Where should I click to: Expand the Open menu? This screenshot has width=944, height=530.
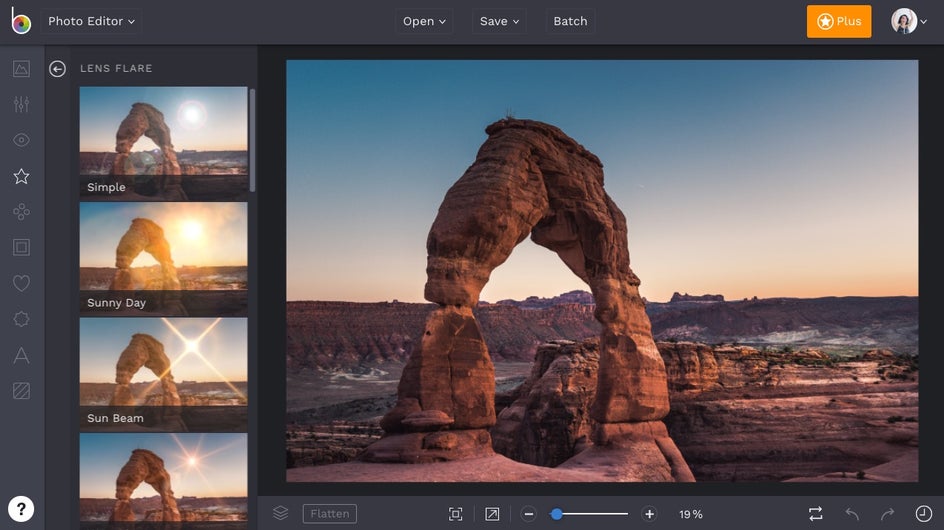(424, 21)
